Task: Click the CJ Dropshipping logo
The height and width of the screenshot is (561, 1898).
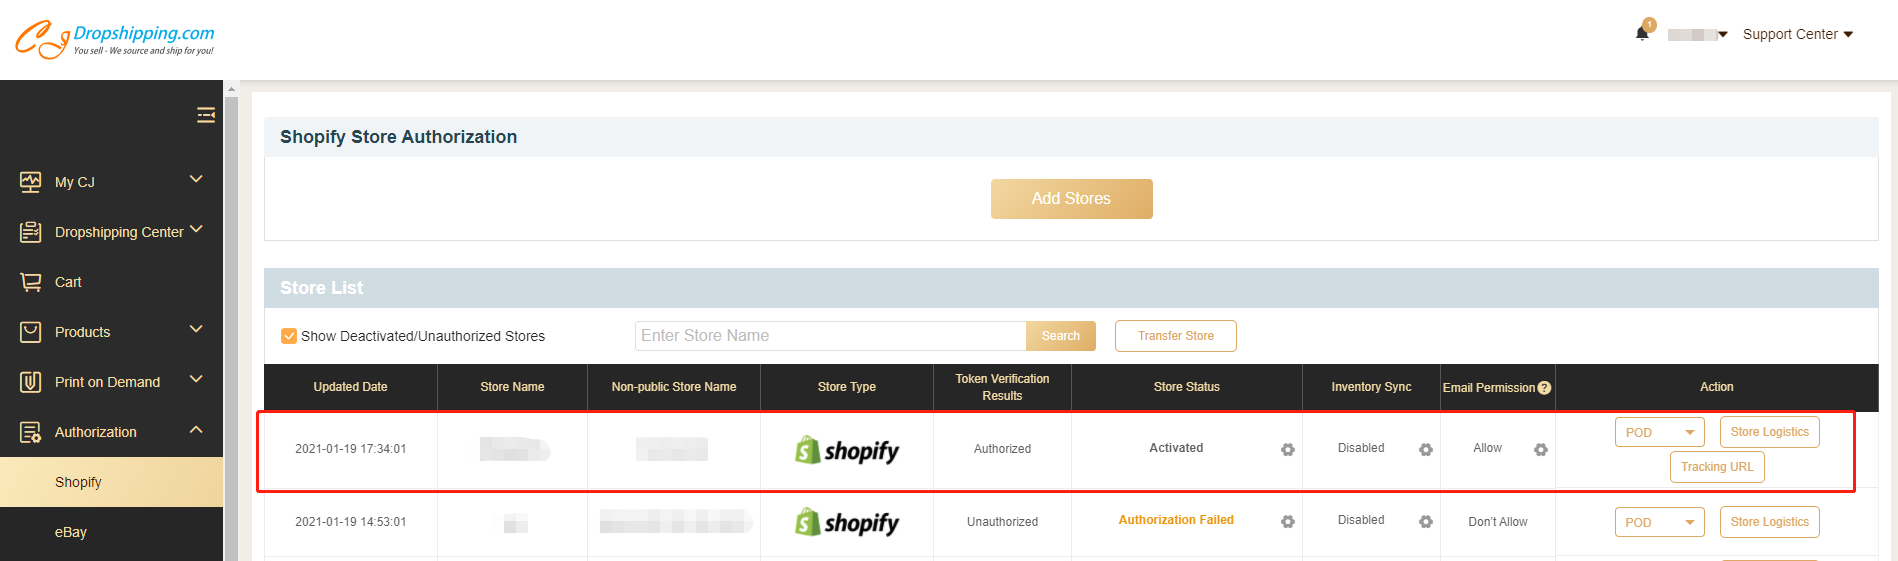Action: [x=114, y=39]
